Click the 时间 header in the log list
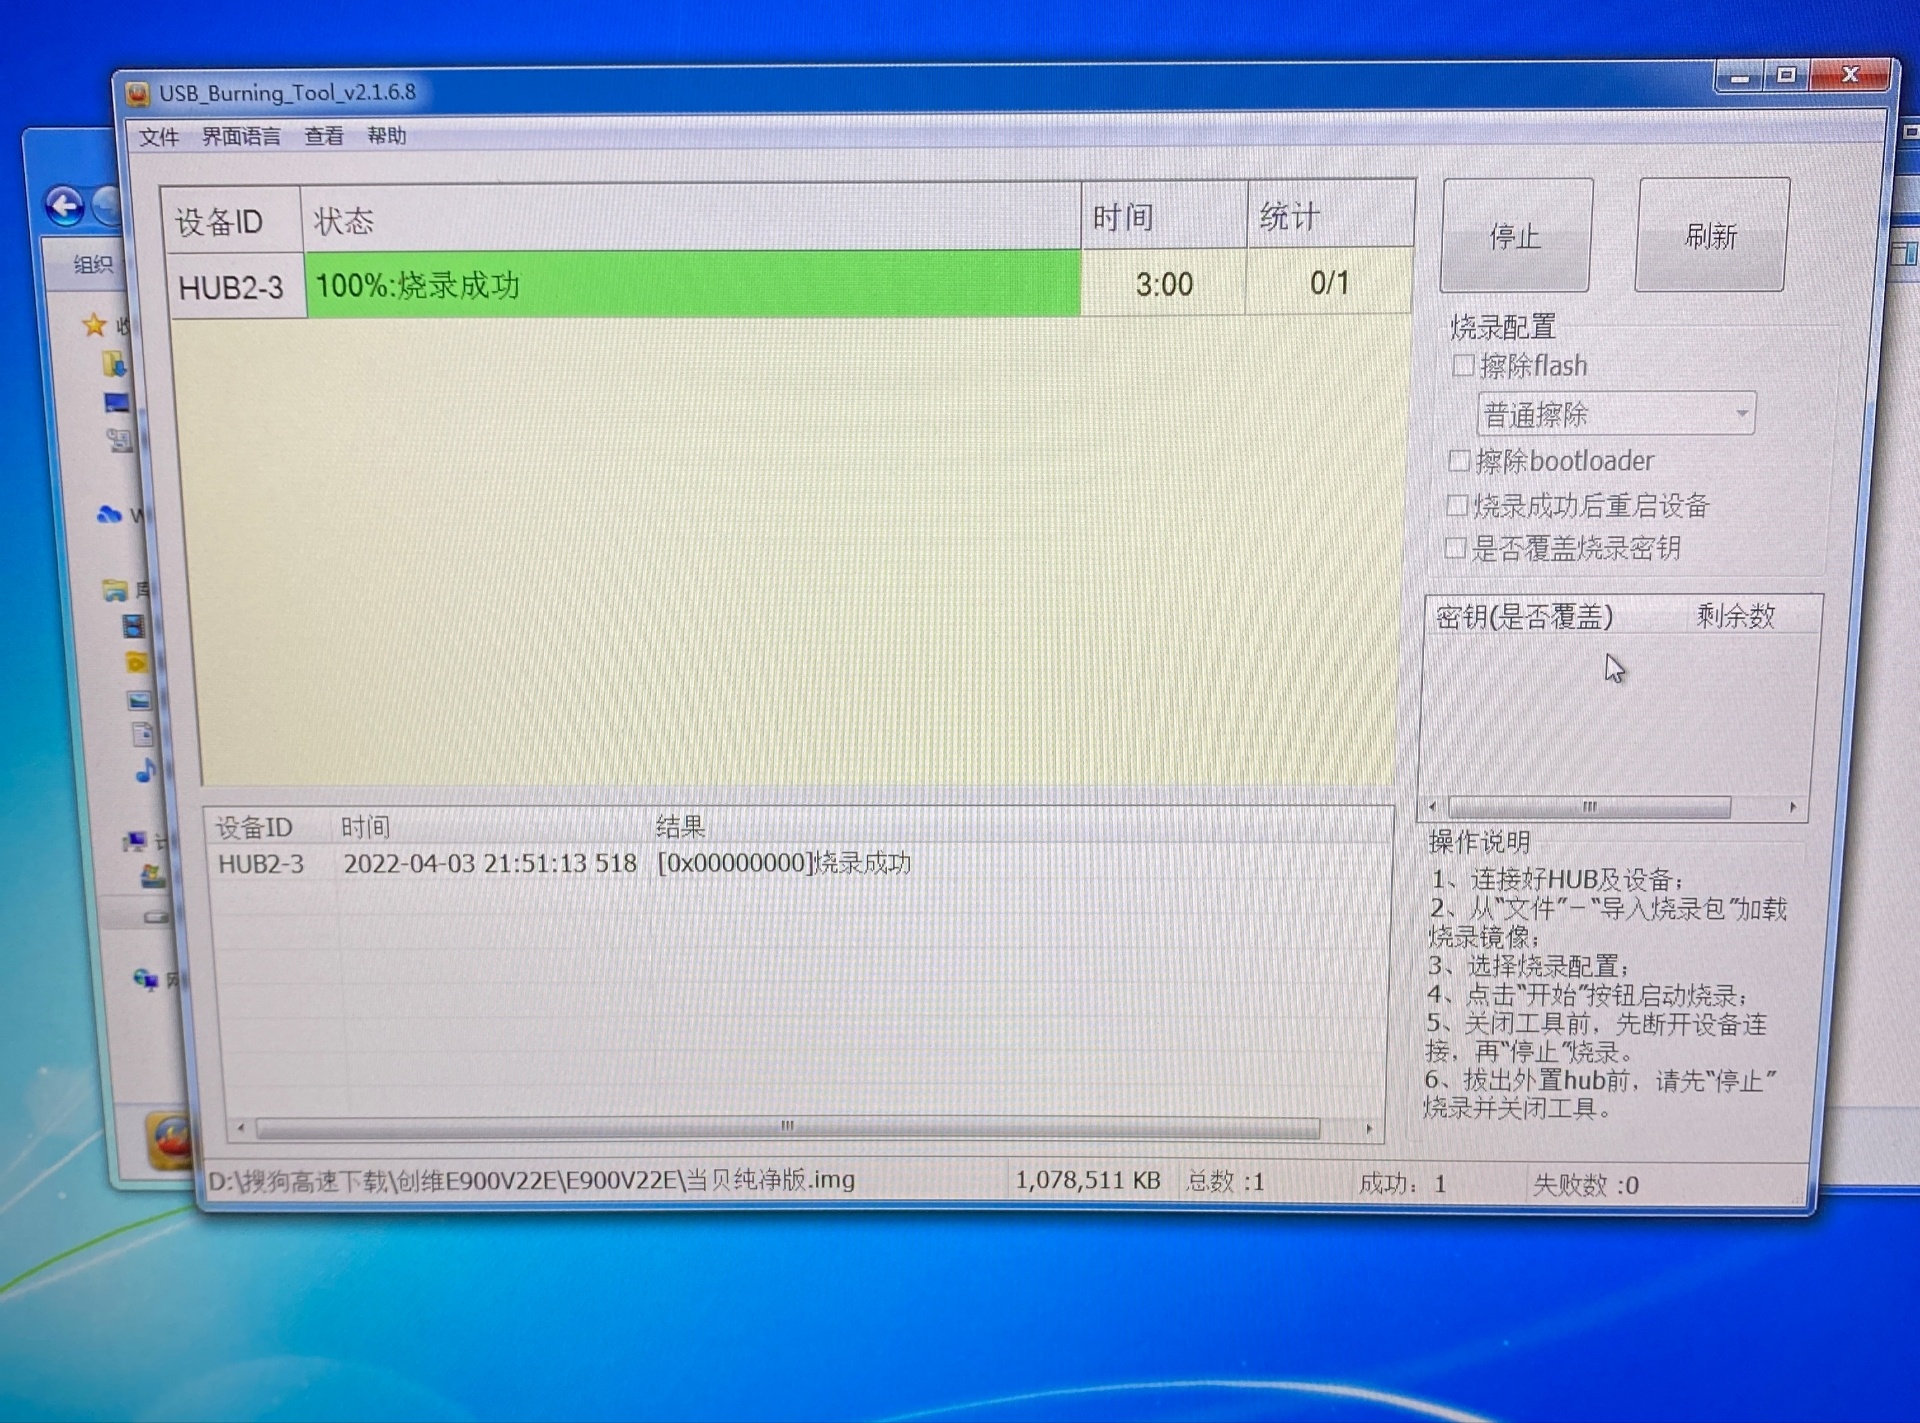 coord(365,826)
